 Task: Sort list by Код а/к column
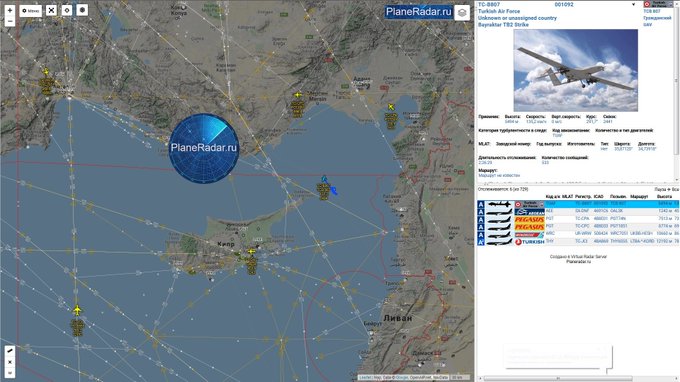click(552, 196)
